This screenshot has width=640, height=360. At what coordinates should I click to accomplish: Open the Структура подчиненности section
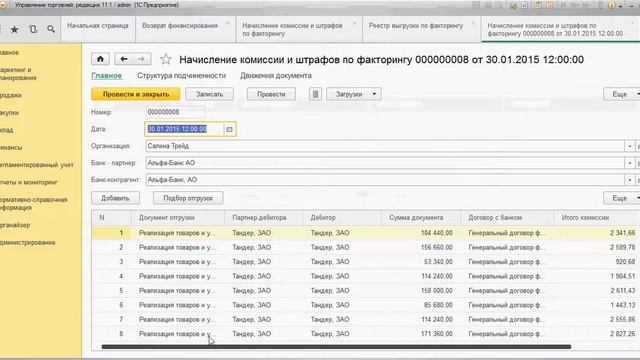click(181, 76)
